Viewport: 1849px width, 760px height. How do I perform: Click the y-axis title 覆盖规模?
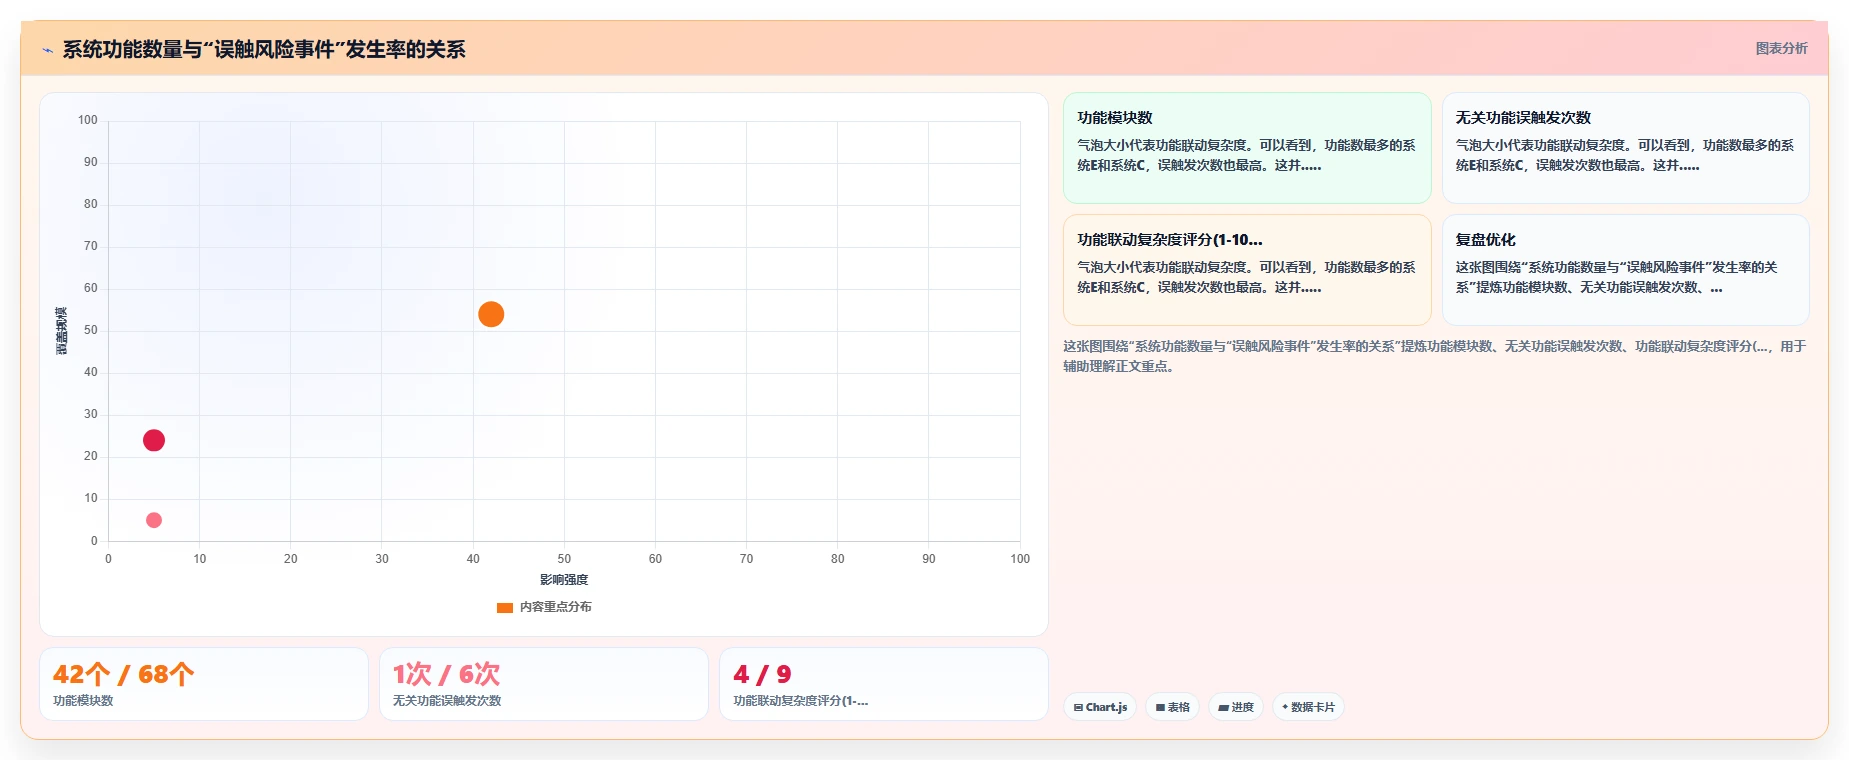point(62,331)
